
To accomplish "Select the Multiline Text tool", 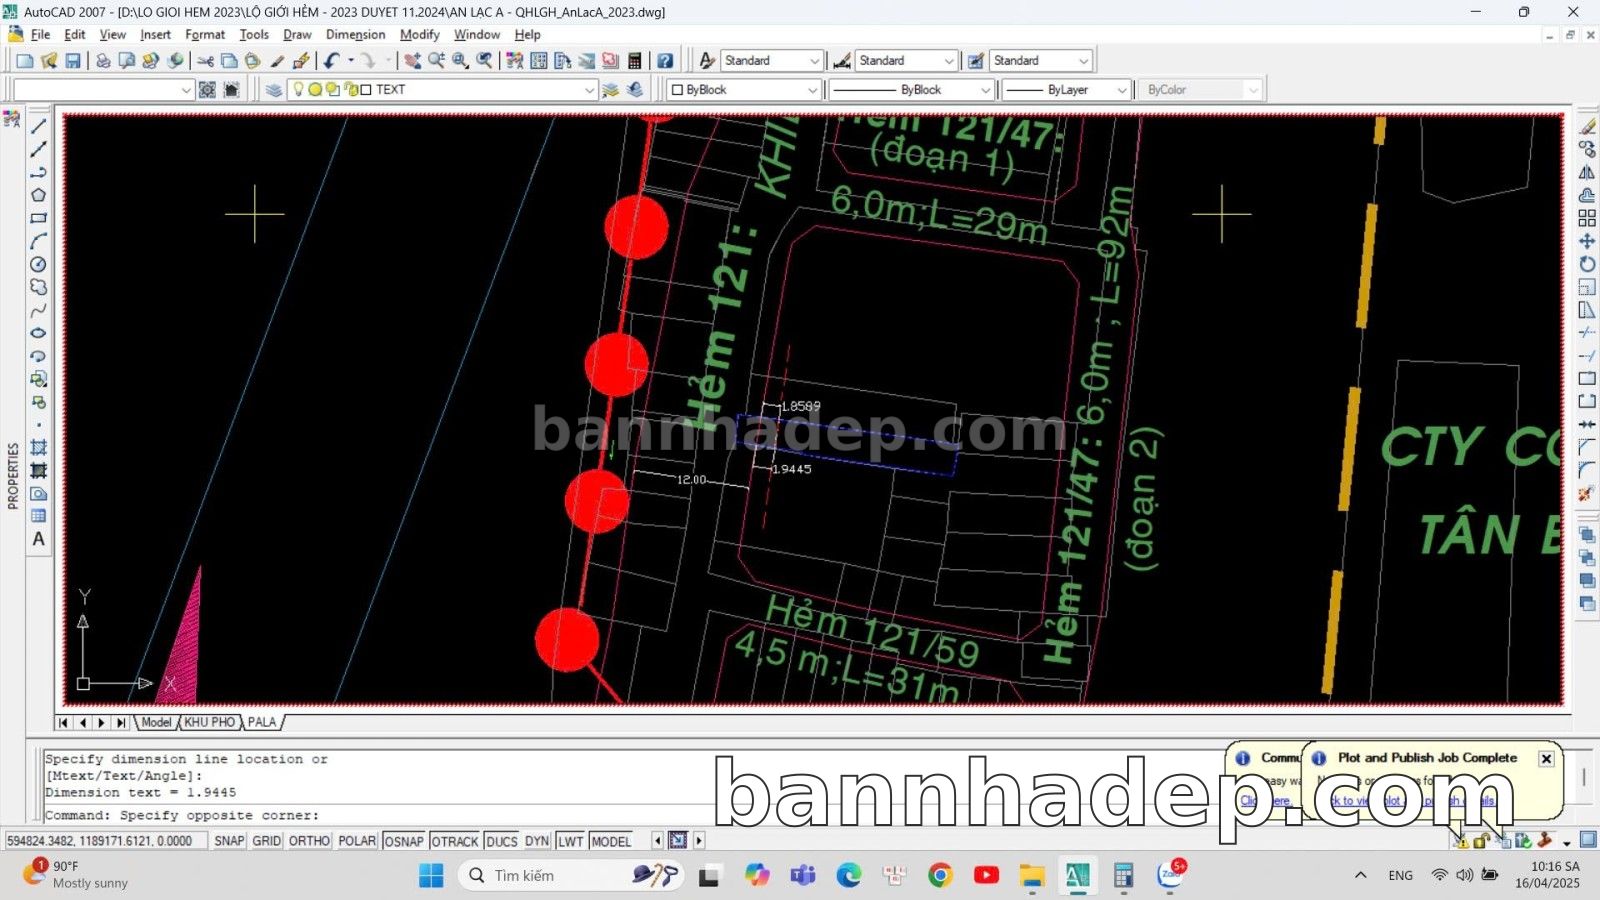I will pyautogui.click(x=38, y=539).
